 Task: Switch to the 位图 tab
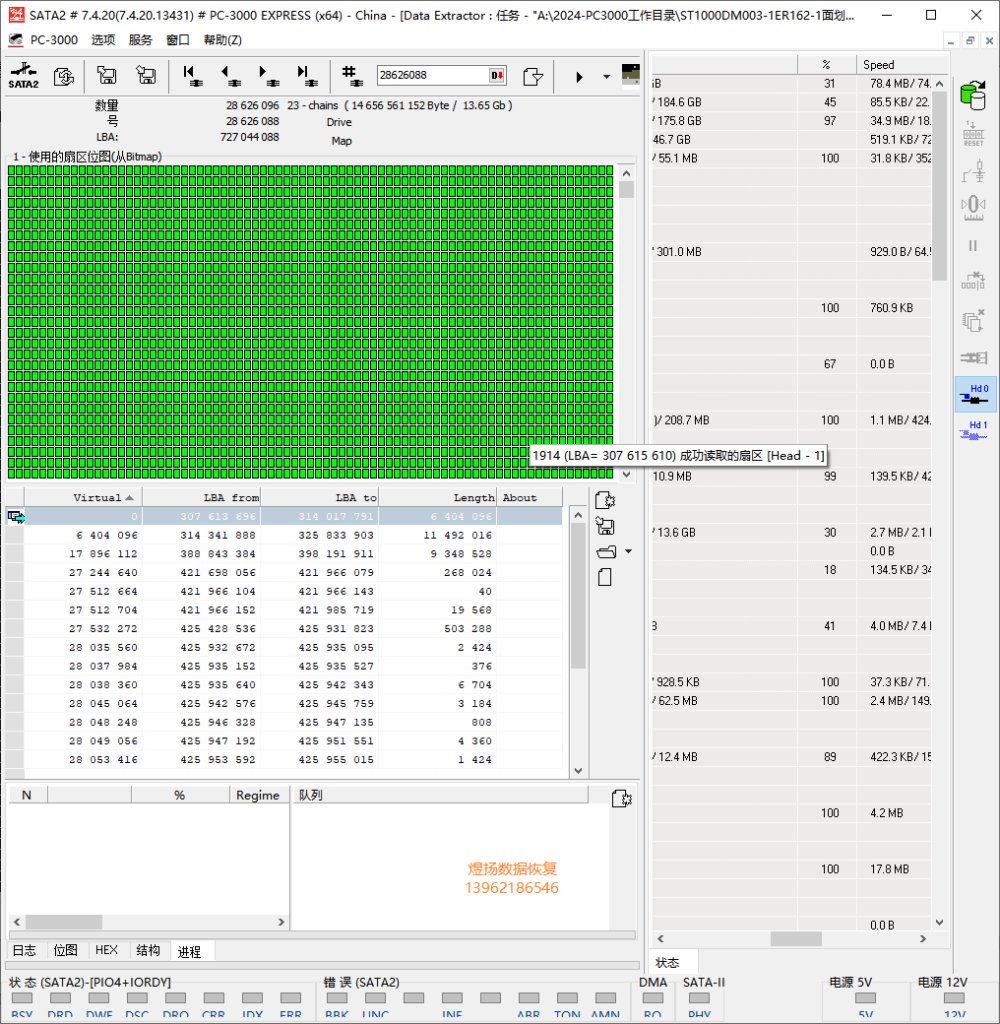(x=65, y=950)
